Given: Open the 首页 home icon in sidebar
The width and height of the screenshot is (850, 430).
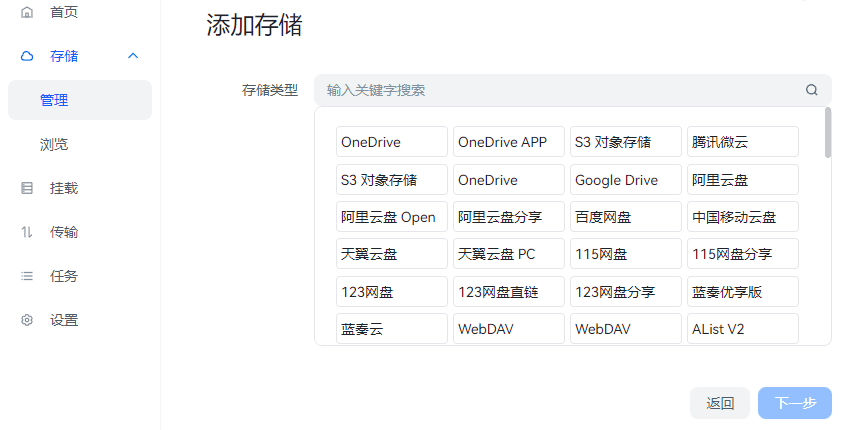Looking at the screenshot, I should 27,12.
